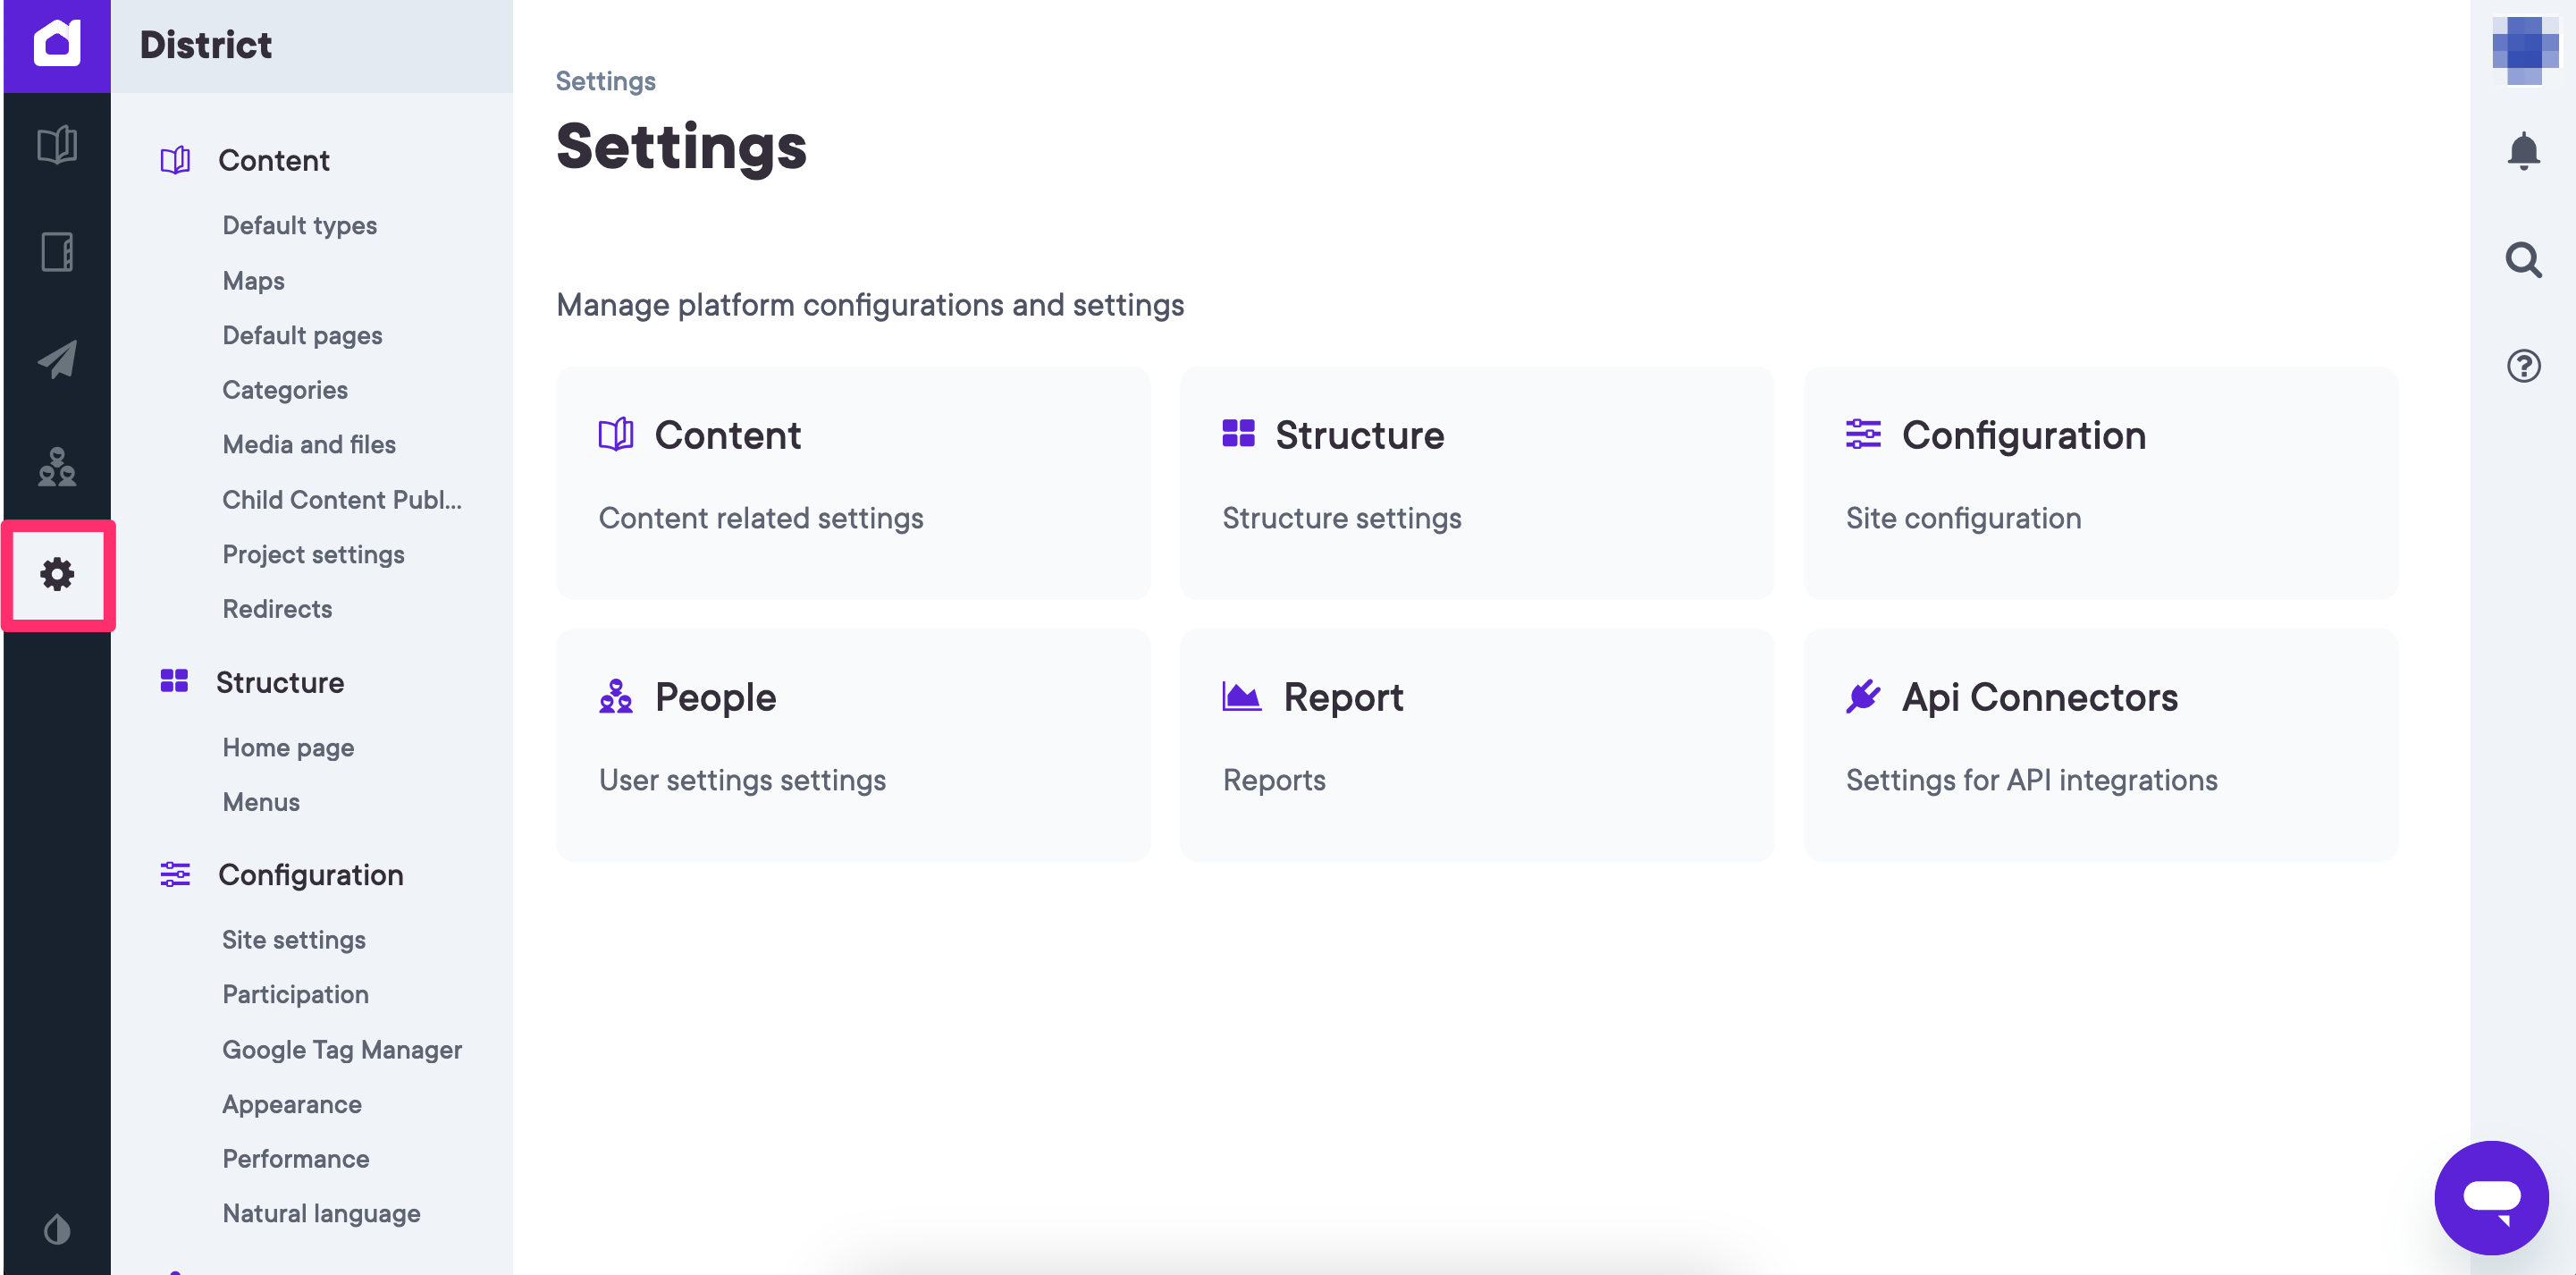2576x1275 pixels.
Task: Collapse the Structure section in the sidebar
Action: pos(279,682)
